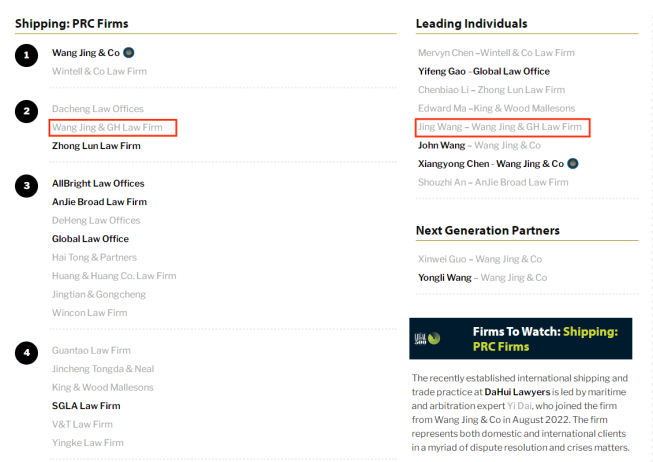Open Mervyn Chen leading individual entry
Image resolution: width=653 pixels, height=462 pixels.
[496, 53]
